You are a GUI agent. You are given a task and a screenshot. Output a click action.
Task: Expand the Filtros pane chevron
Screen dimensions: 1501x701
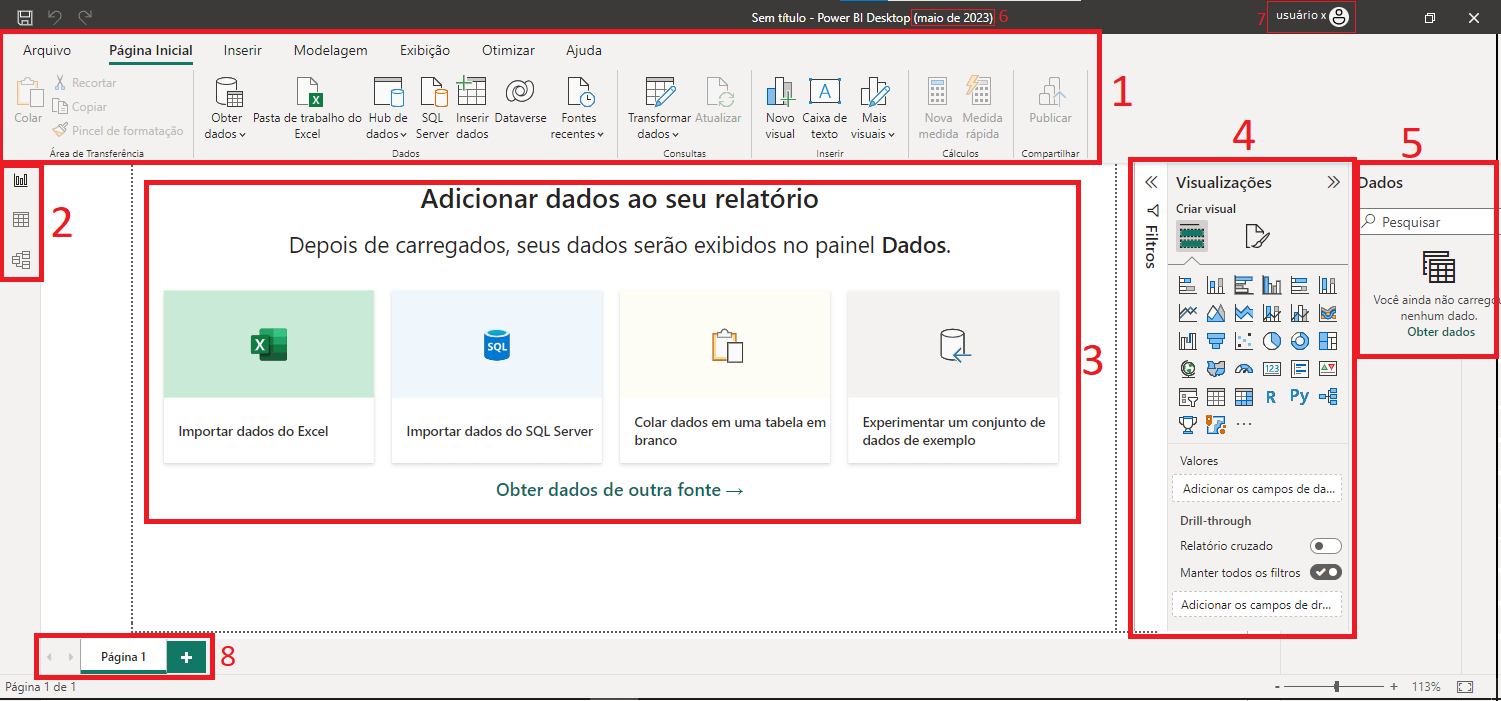point(1151,182)
